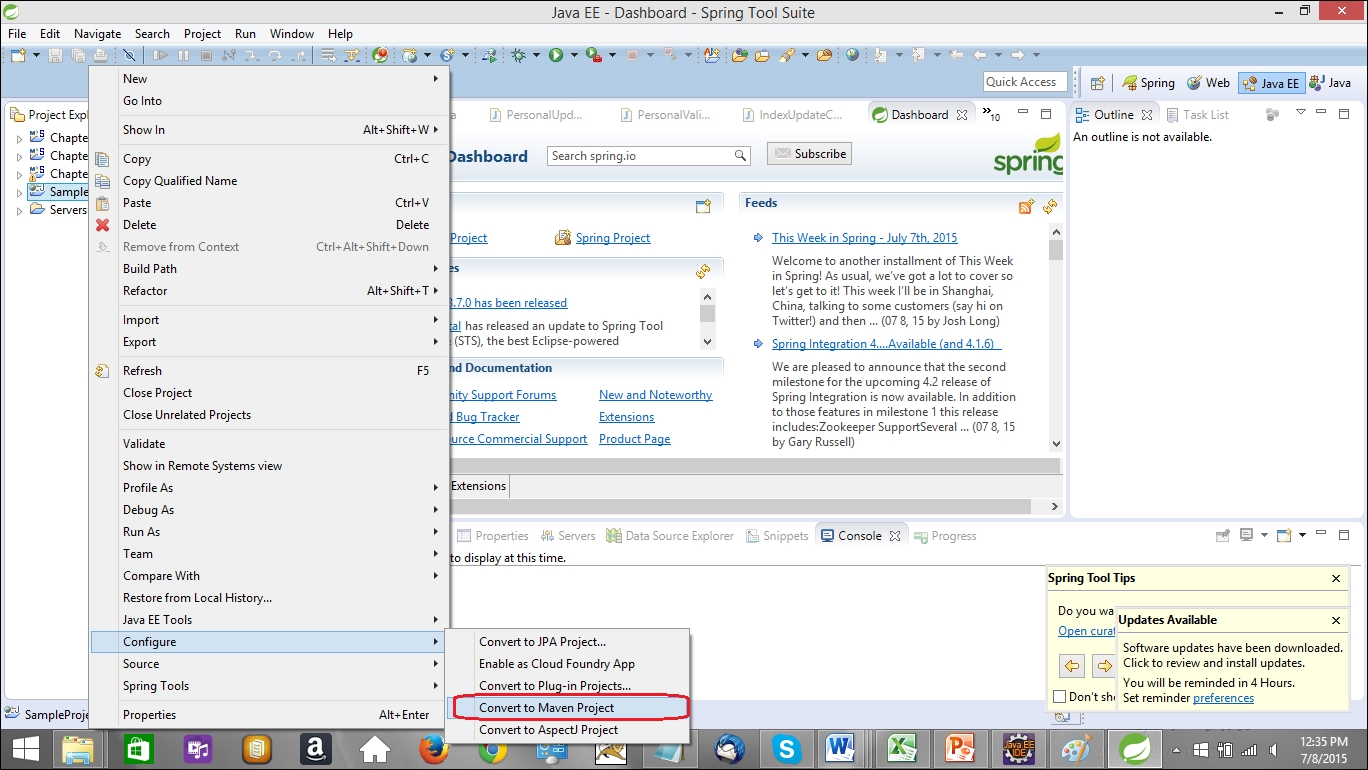
Task: Click the RSS feed icon in Feeds
Action: point(1026,207)
